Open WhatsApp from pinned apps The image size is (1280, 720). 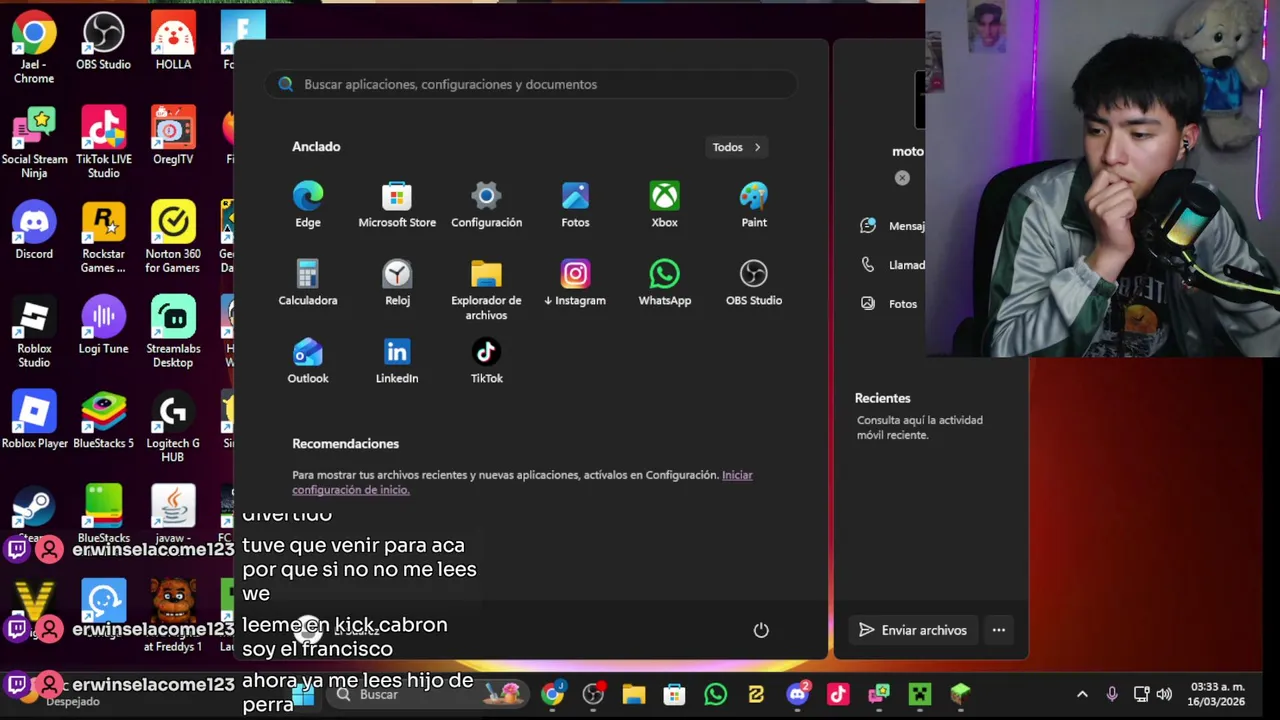[664, 283]
